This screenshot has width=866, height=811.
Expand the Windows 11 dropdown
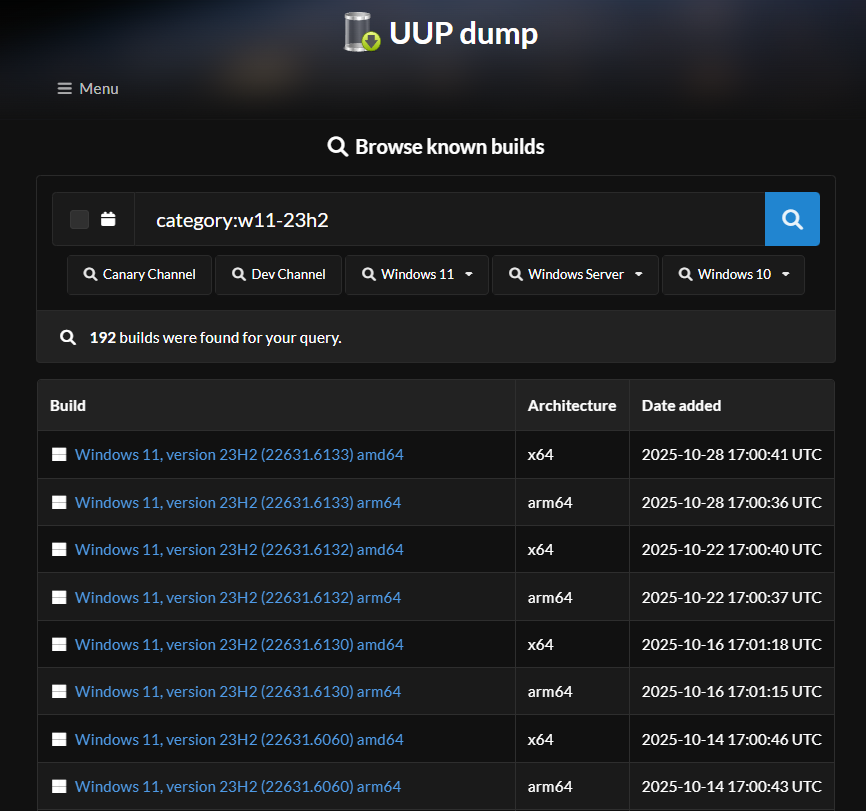[x=417, y=274]
